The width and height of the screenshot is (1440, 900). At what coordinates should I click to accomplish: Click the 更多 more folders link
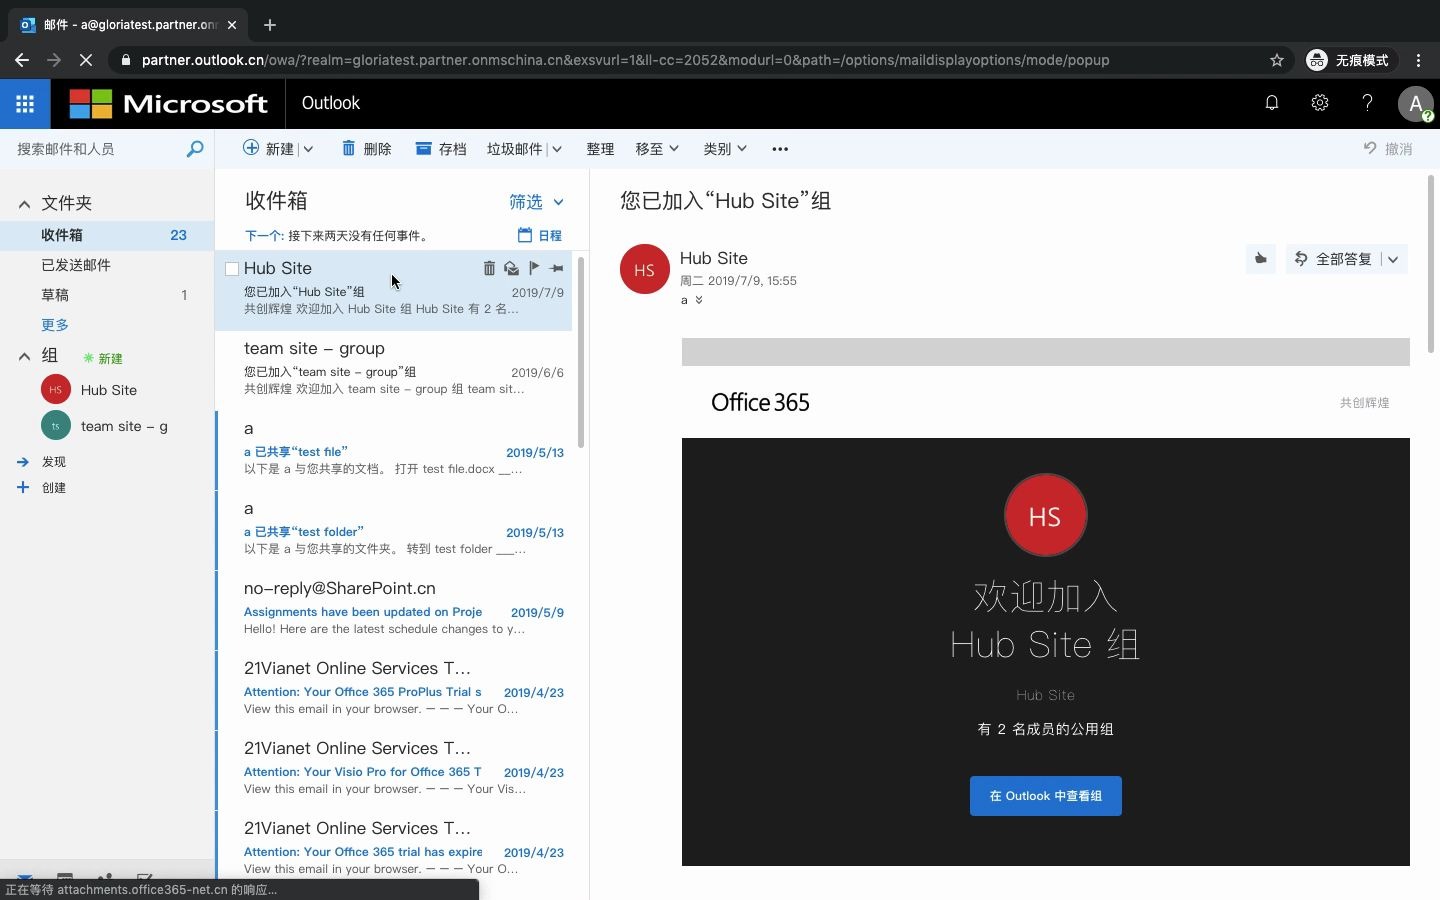pyautogui.click(x=55, y=325)
